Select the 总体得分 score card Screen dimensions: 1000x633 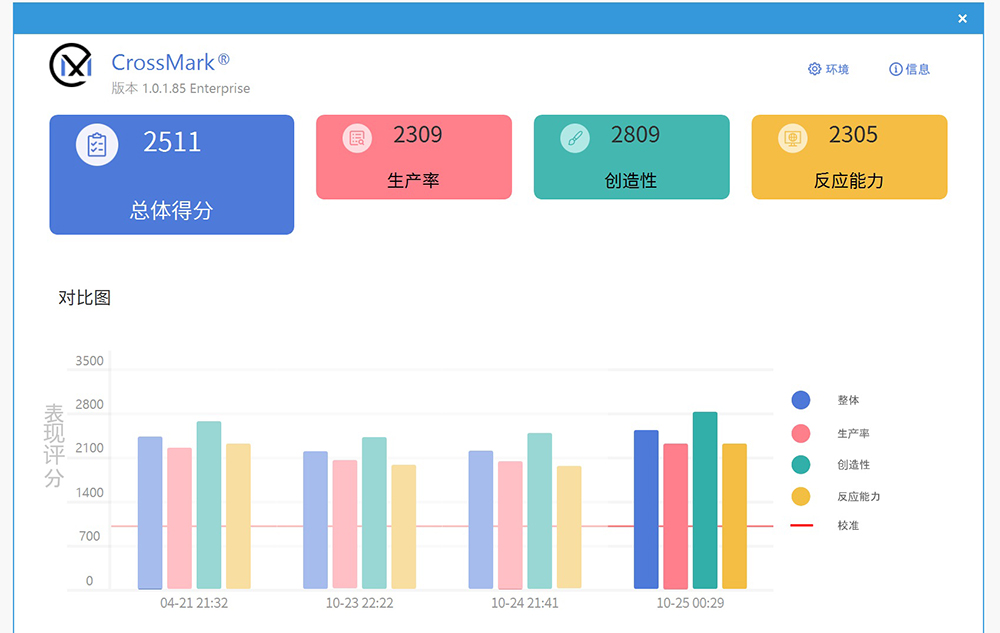point(172,175)
